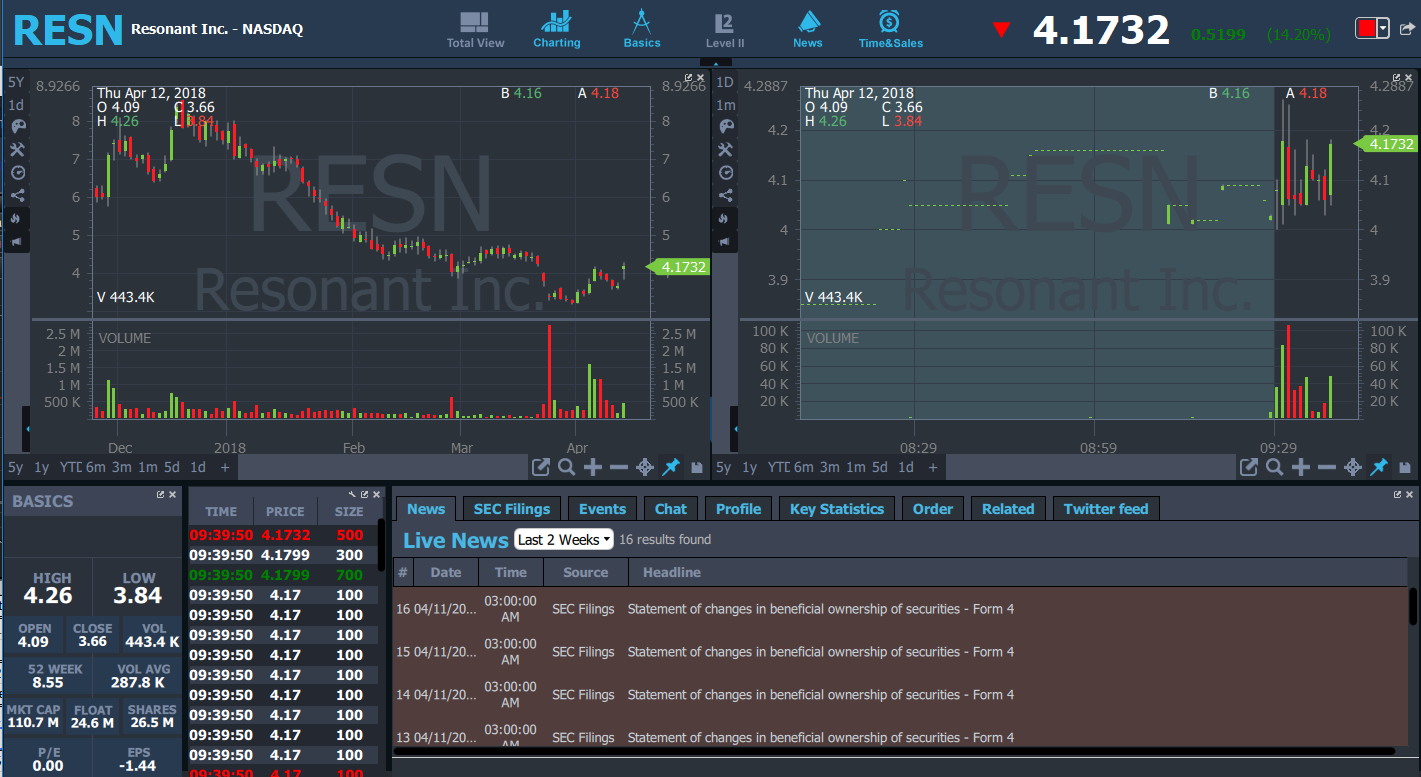Toggle the pin on left chart toolbar
Screen dimensions: 1421x777
click(x=671, y=467)
